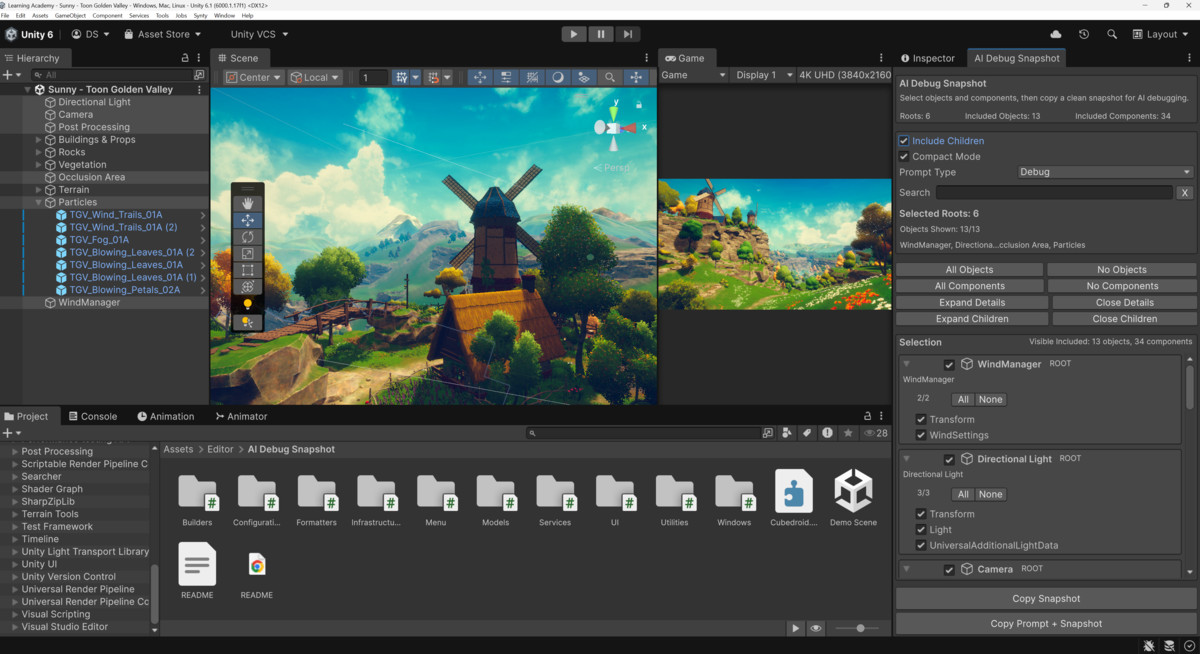Open the Prompt Type Debug dropdown
The width and height of the screenshot is (1200, 654).
point(1105,172)
